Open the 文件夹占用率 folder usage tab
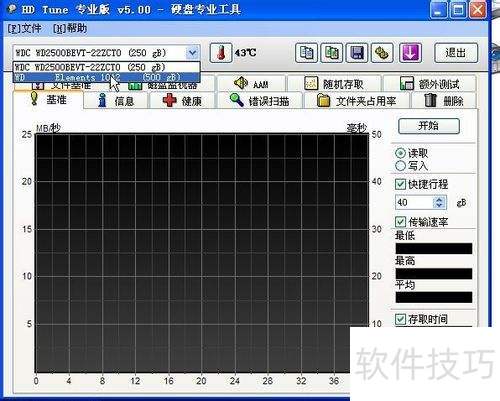500x401 pixels. click(x=357, y=101)
